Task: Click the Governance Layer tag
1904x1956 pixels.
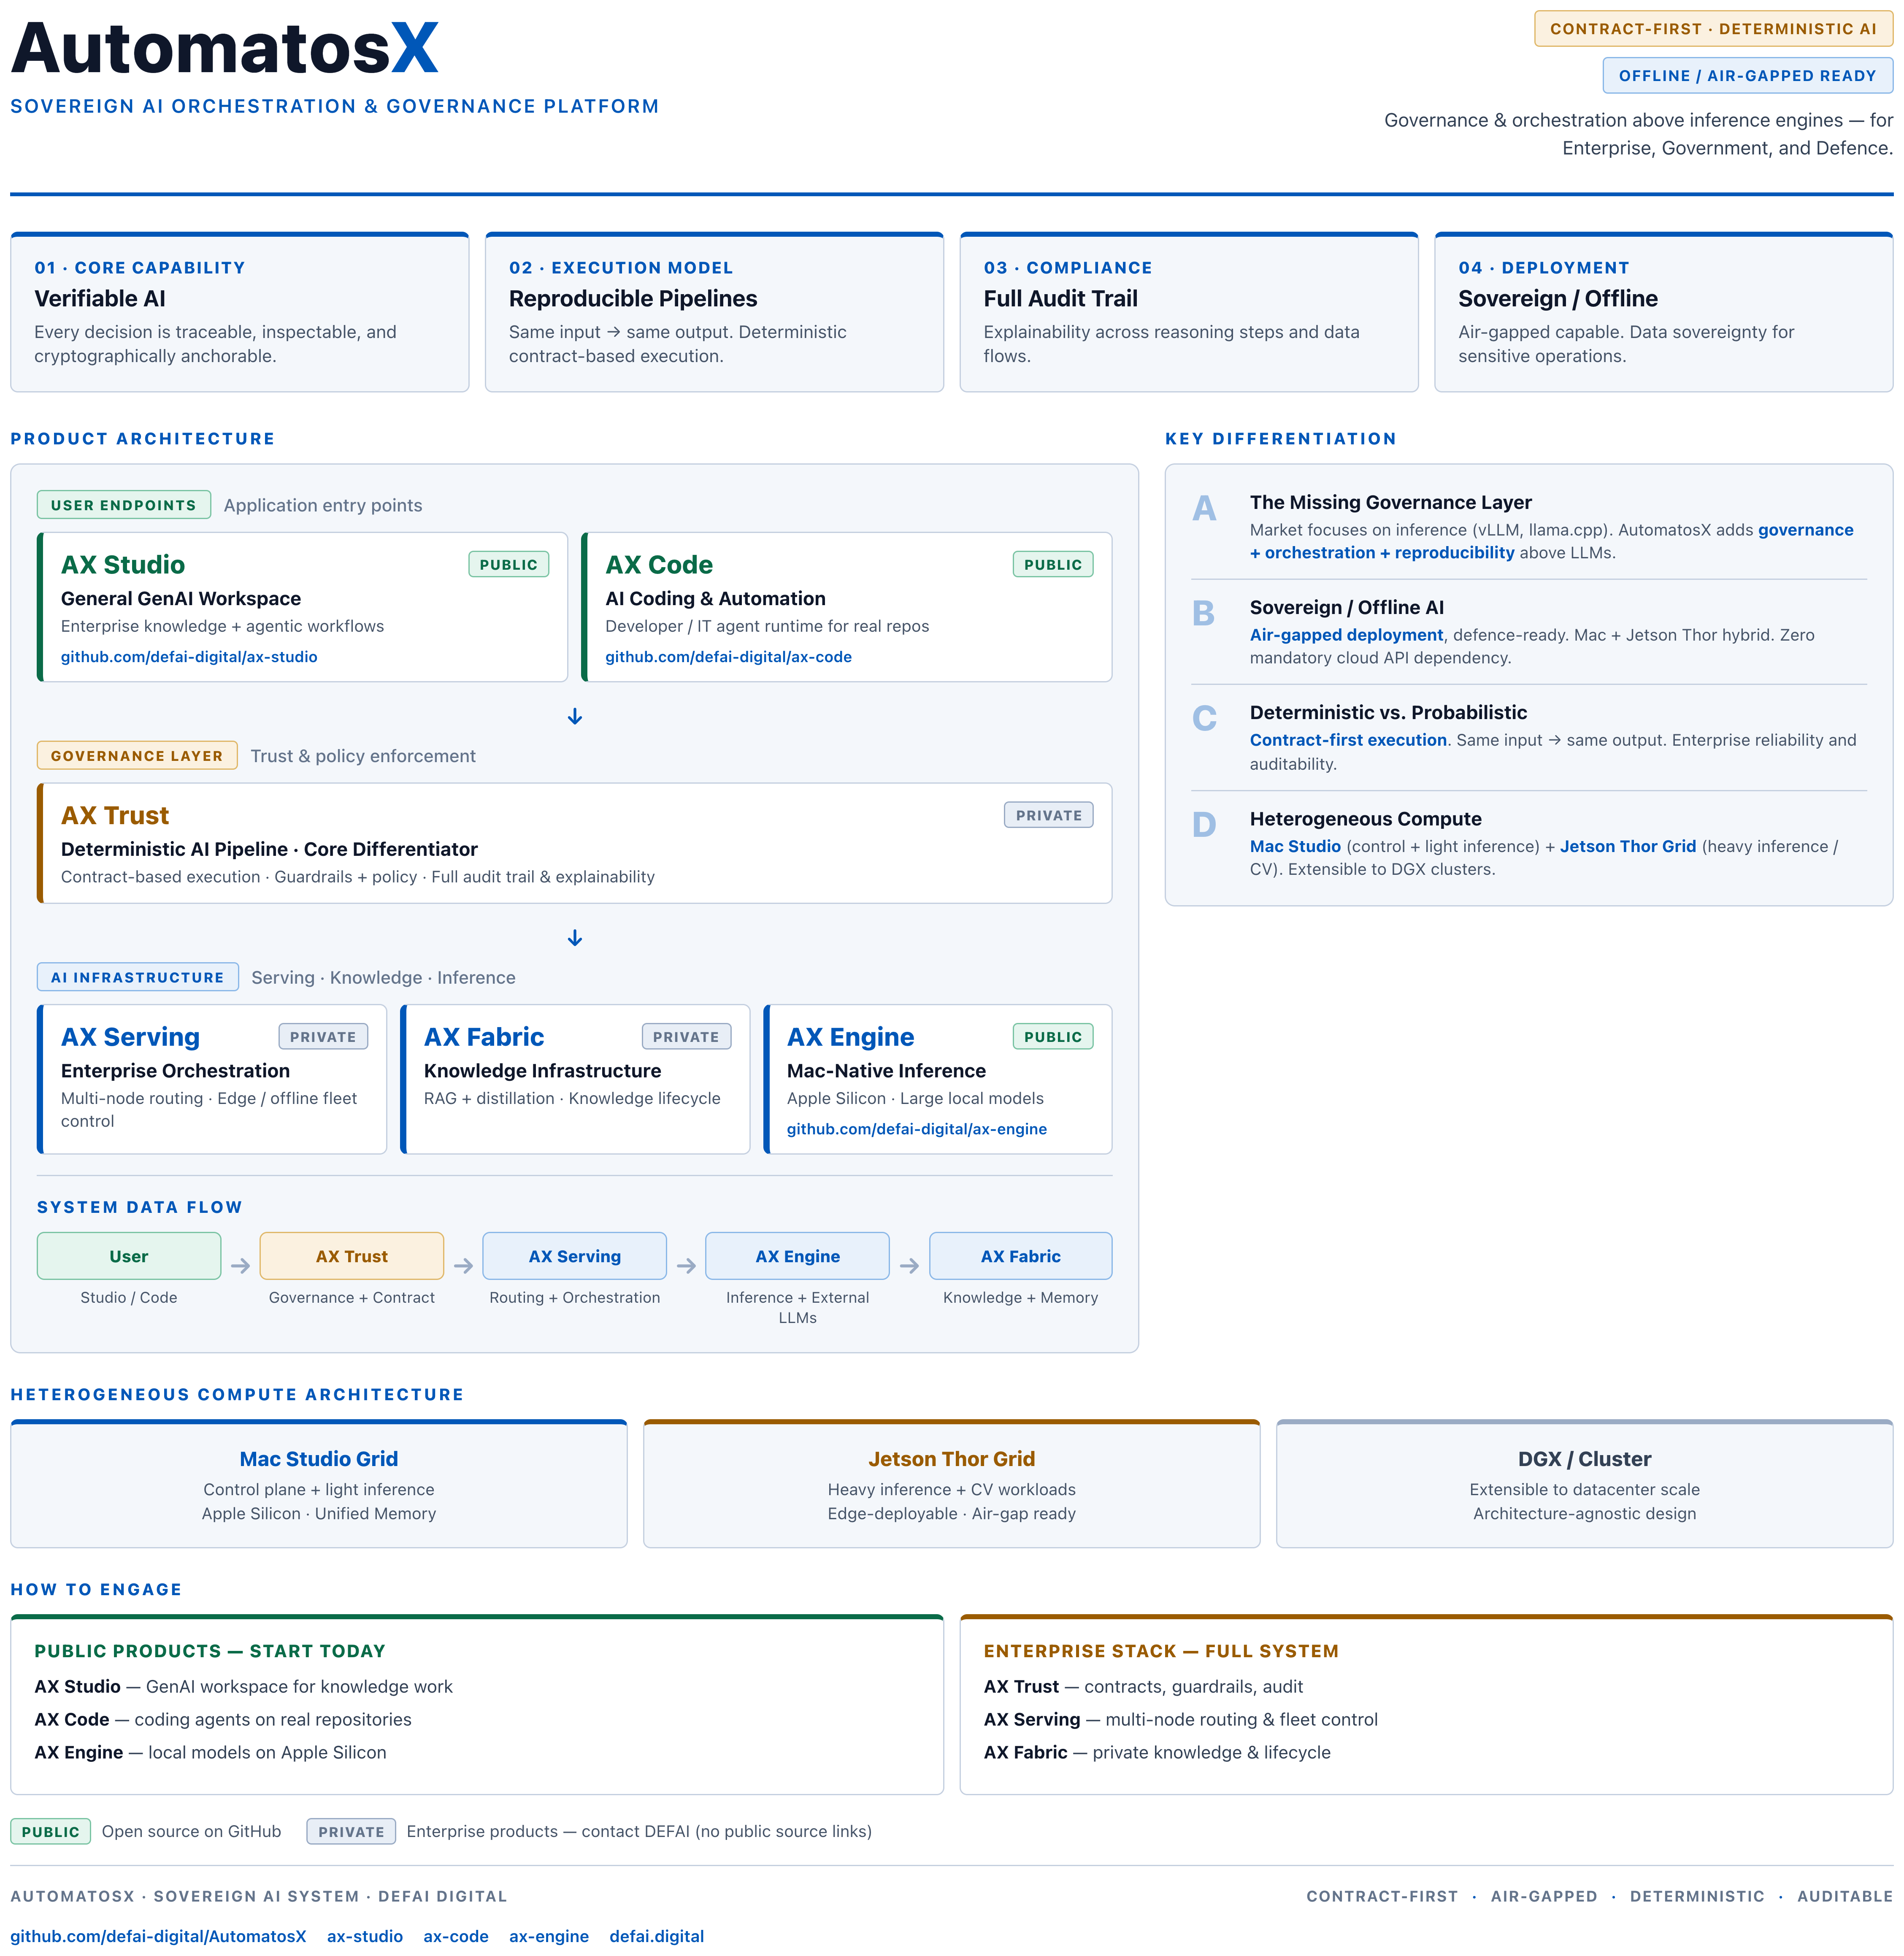Action: (137, 756)
